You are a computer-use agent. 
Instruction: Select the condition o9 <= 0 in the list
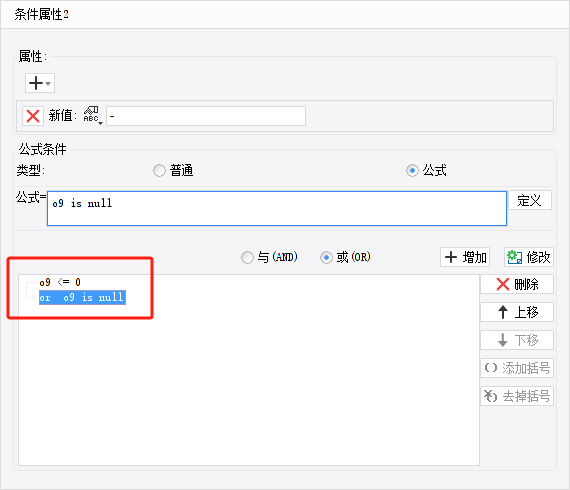point(60,282)
